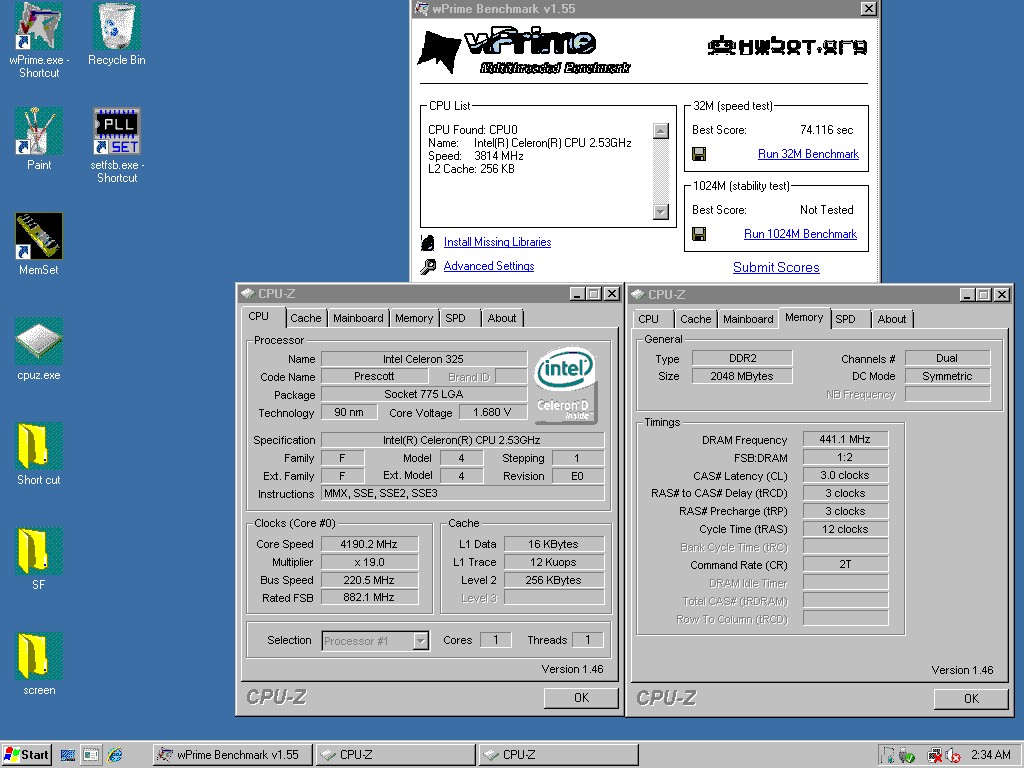The image size is (1024, 768).
Task: Open the Windows Start menu
Action: tap(26, 755)
